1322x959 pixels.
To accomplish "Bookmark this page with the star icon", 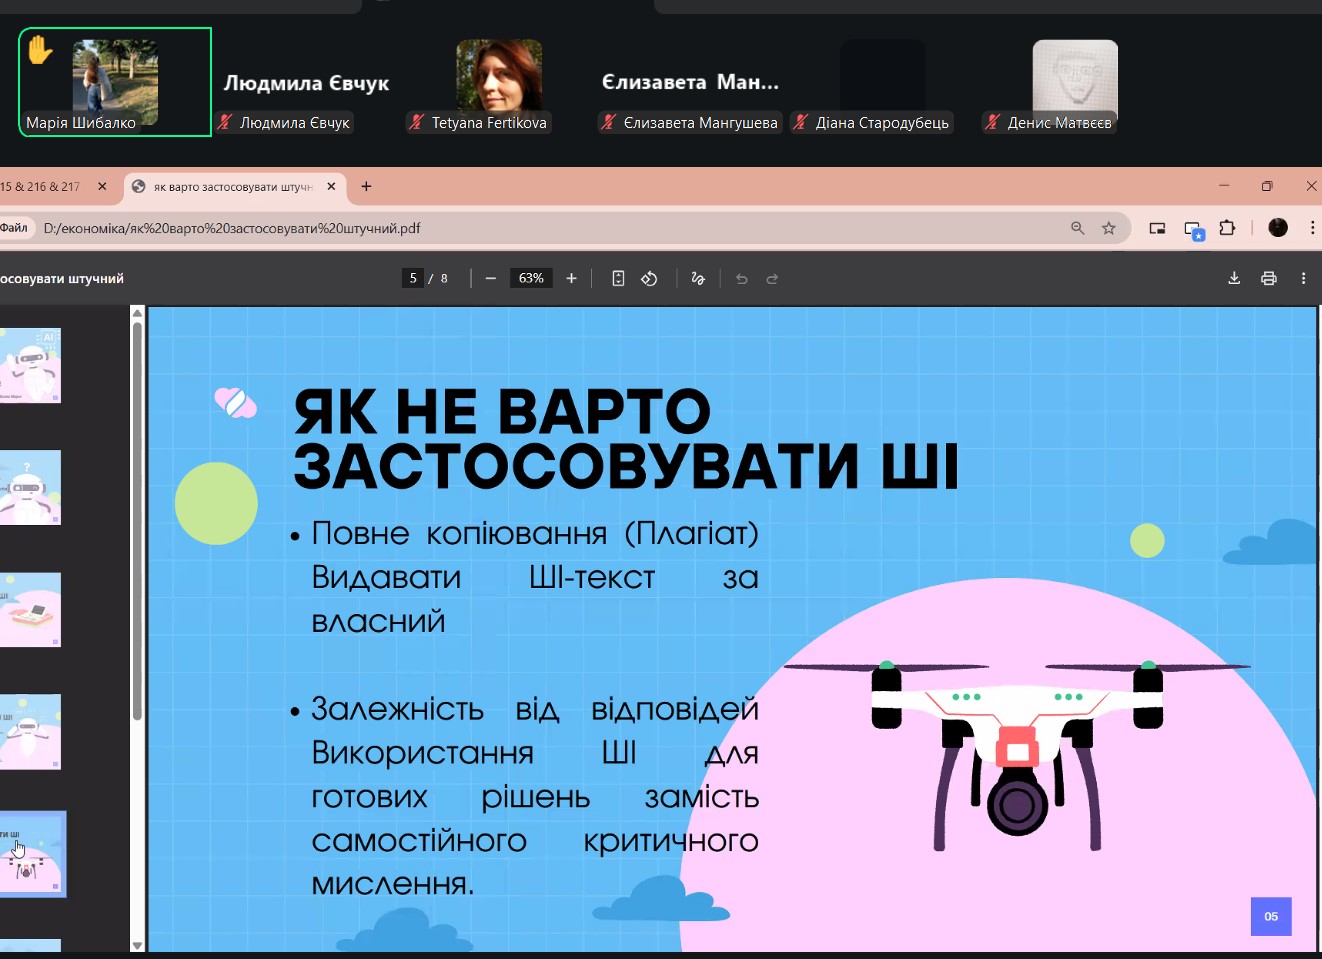I will [1108, 228].
